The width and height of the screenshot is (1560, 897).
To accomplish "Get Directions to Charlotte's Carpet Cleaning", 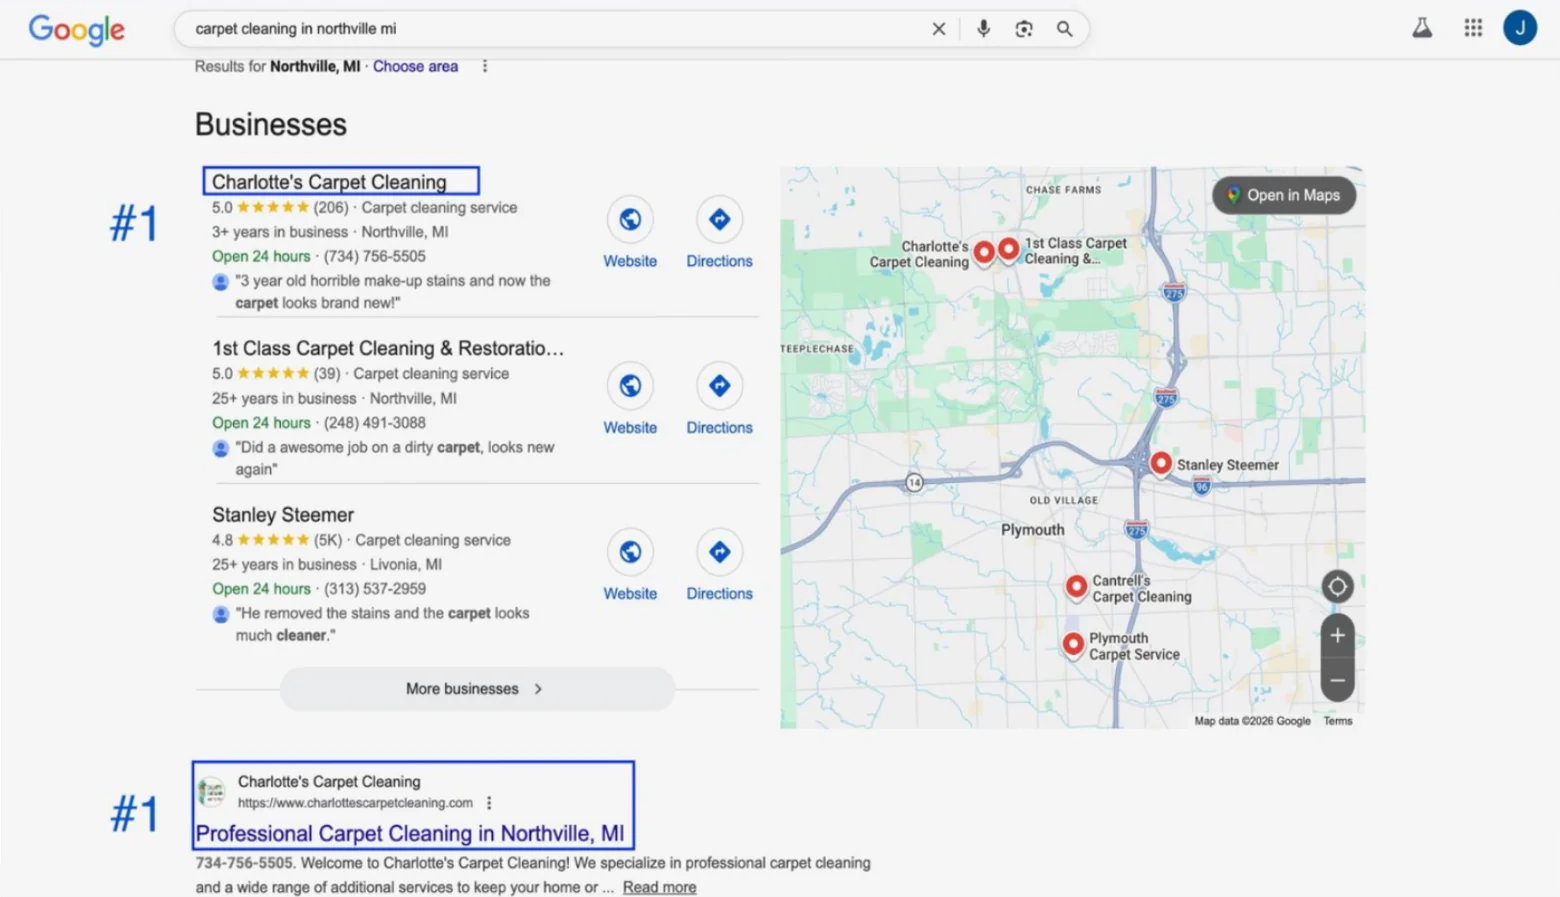I will pos(719,233).
